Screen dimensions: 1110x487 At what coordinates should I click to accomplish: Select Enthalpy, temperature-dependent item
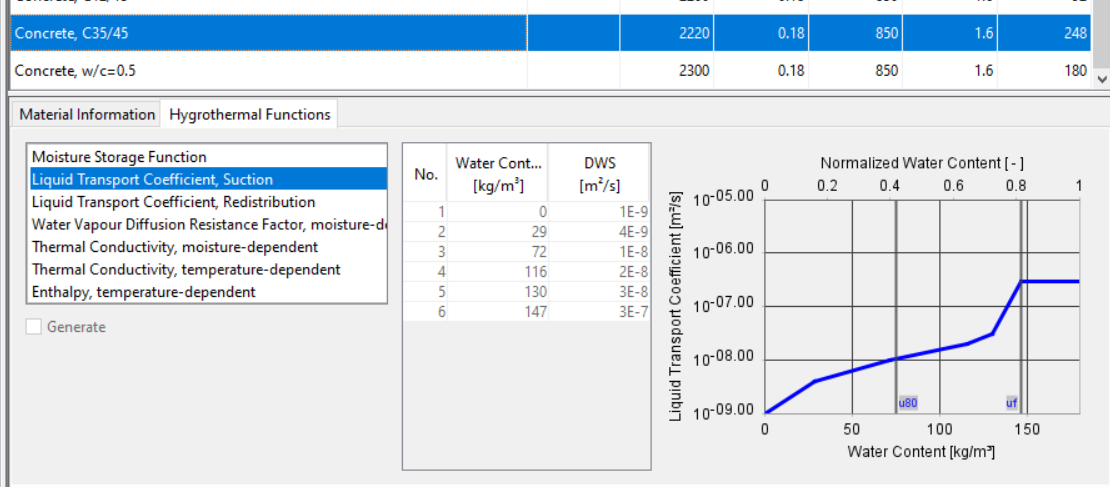tap(143, 292)
